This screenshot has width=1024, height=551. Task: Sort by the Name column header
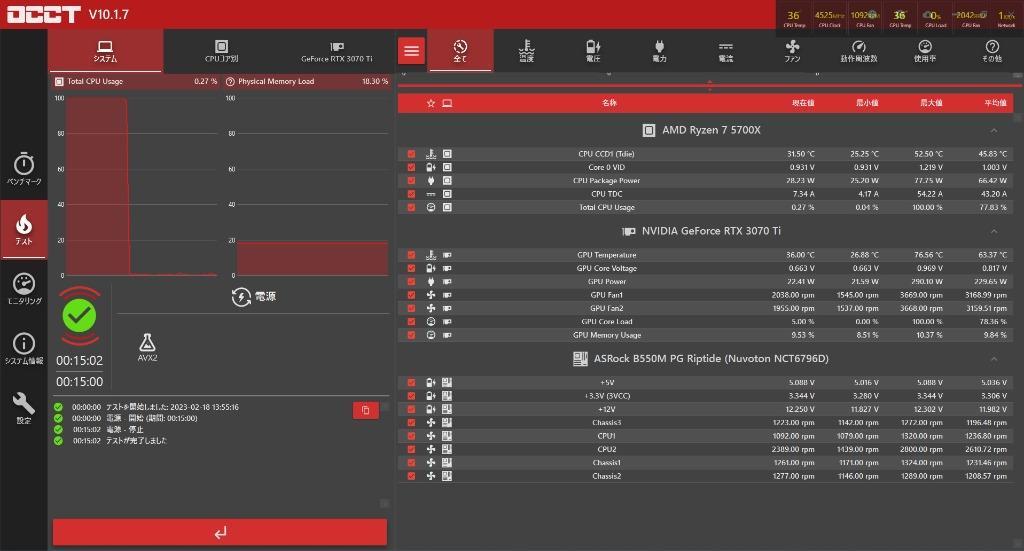coord(609,103)
